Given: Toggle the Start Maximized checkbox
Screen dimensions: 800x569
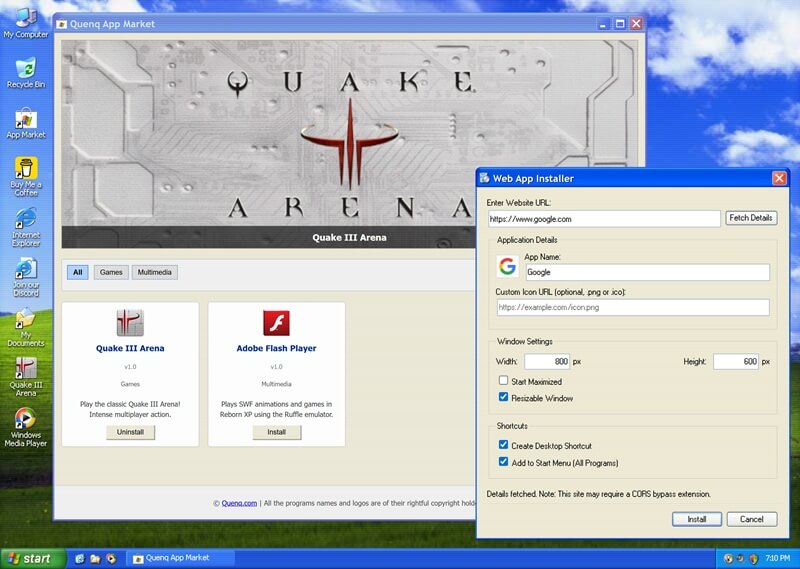Looking at the screenshot, I should pyautogui.click(x=503, y=380).
